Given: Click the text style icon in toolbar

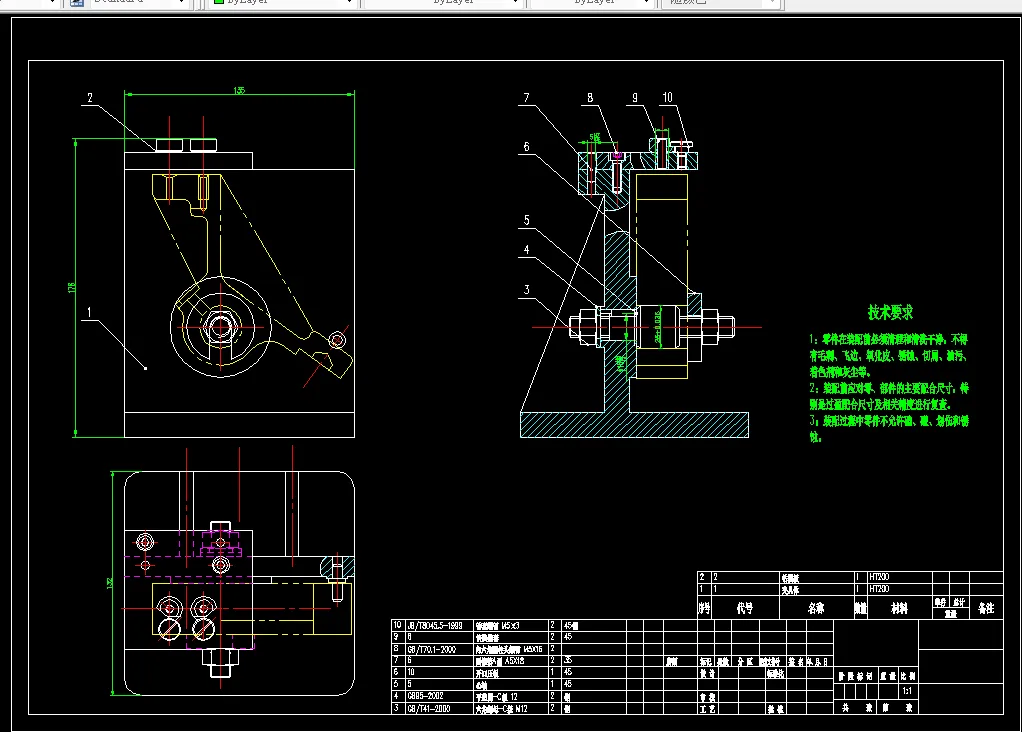Looking at the screenshot, I should pyautogui.click(x=76, y=3).
